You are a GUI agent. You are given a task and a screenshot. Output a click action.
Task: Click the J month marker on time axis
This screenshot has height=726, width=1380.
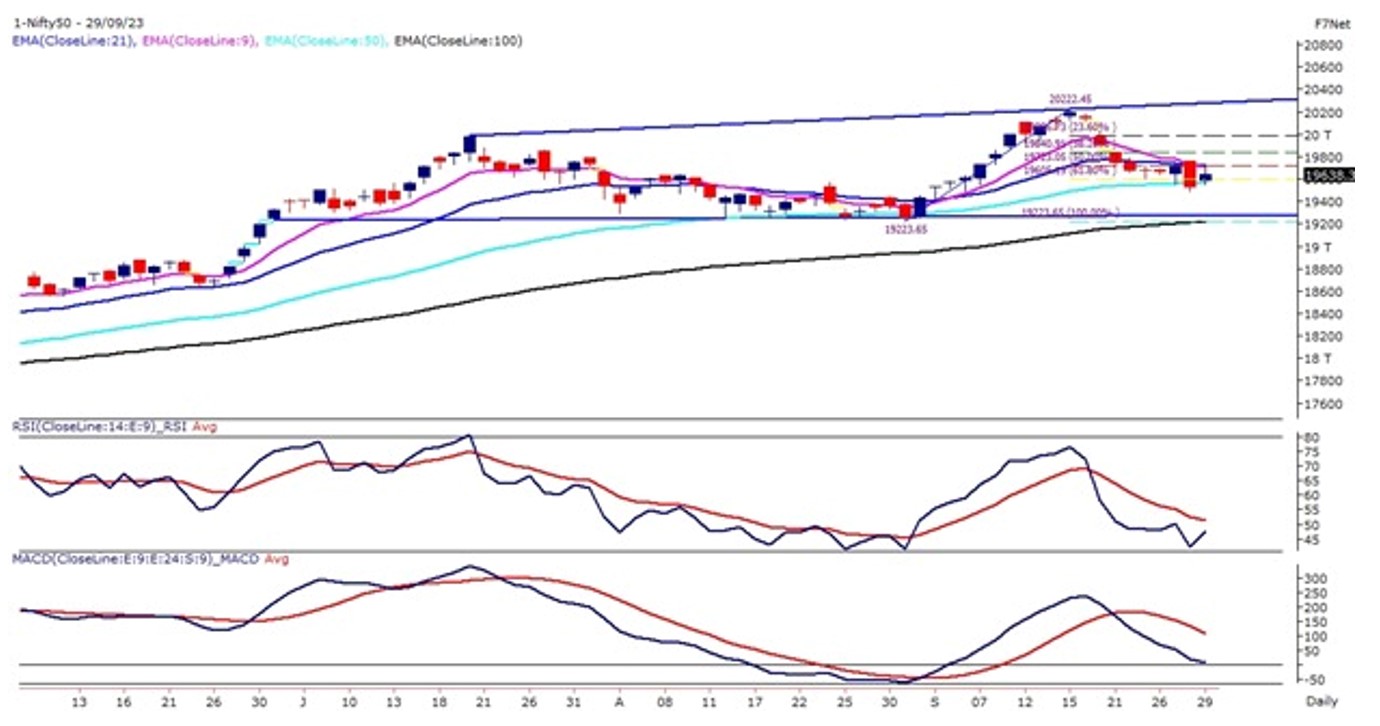tap(301, 700)
